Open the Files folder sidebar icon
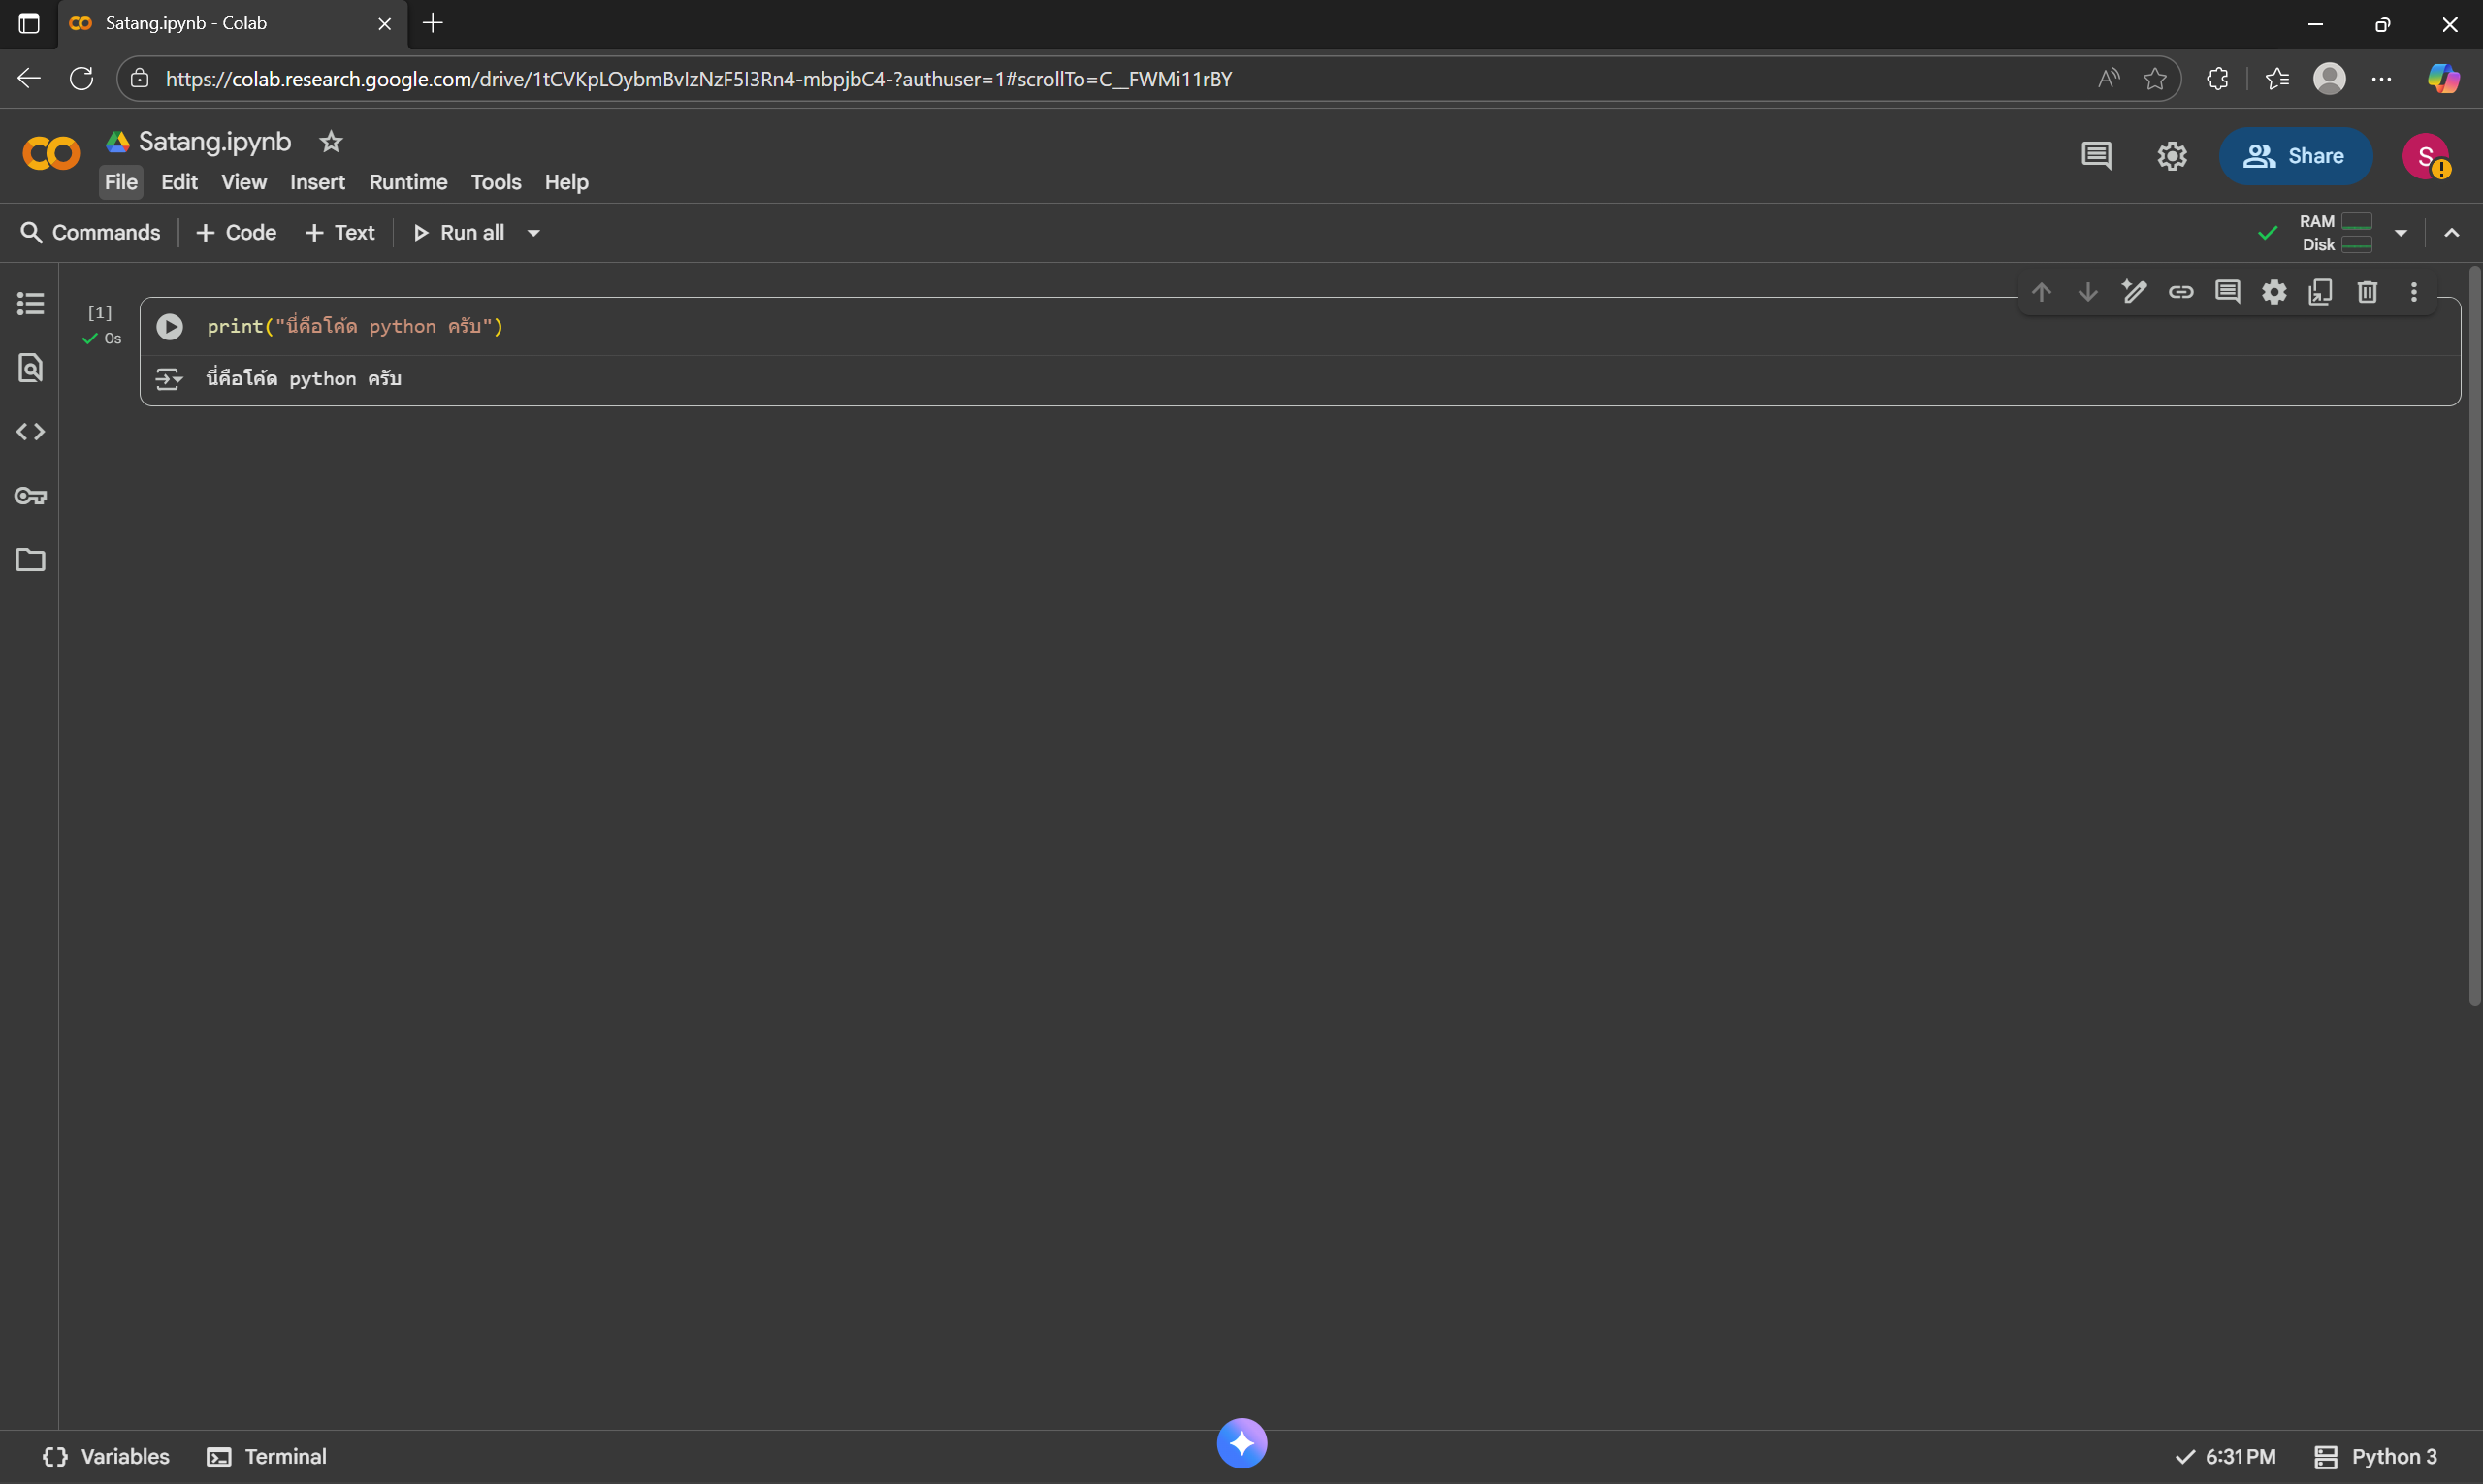This screenshot has height=1484, width=2483. (30, 560)
